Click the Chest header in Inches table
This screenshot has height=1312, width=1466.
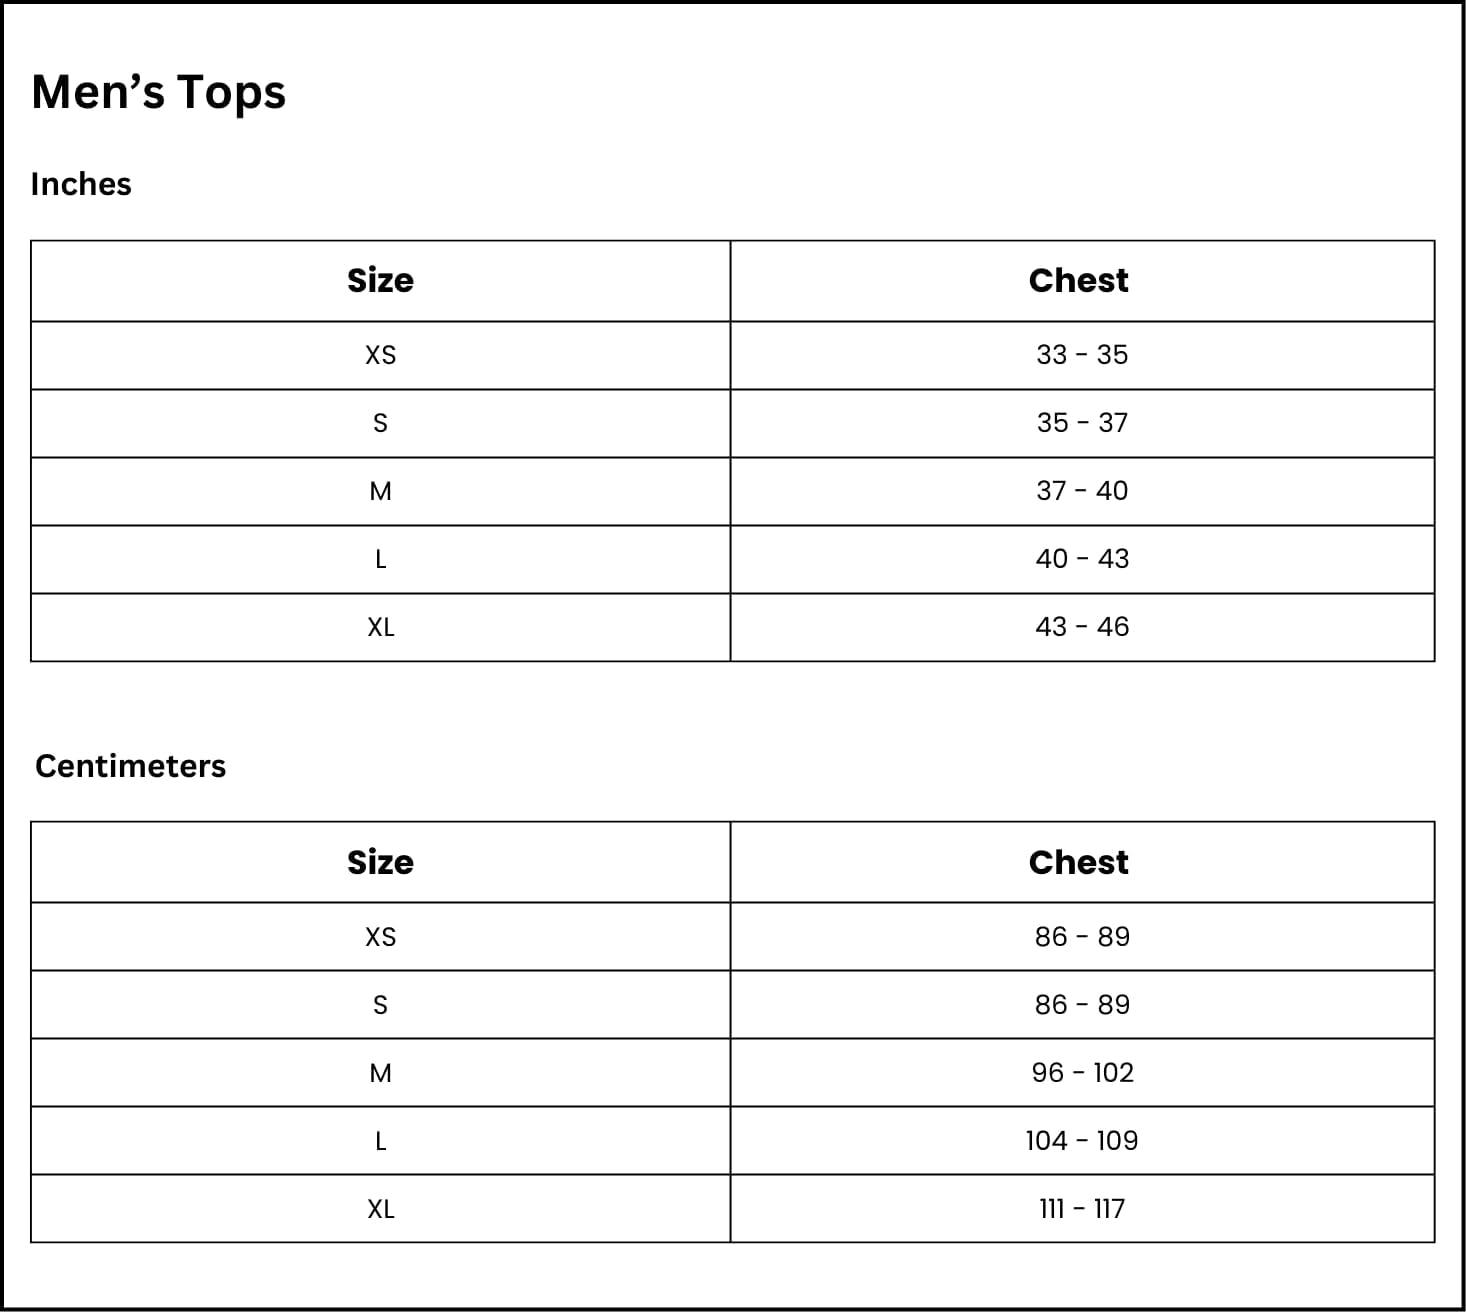(1079, 281)
